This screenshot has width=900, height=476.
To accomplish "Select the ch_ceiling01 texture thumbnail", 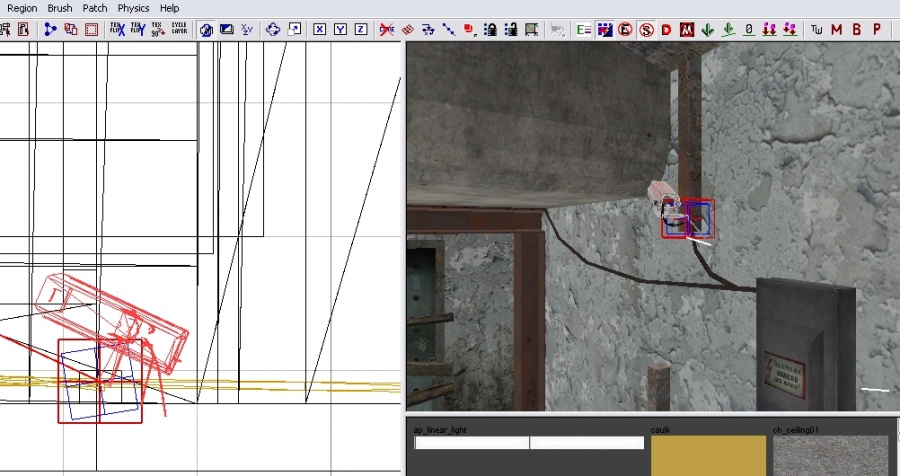I will coord(830,455).
